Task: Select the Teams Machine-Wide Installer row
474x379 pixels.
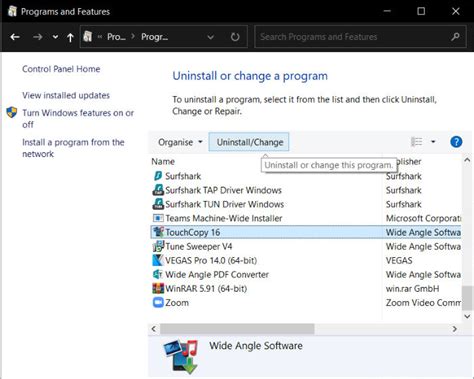Action: click(307, 218)
